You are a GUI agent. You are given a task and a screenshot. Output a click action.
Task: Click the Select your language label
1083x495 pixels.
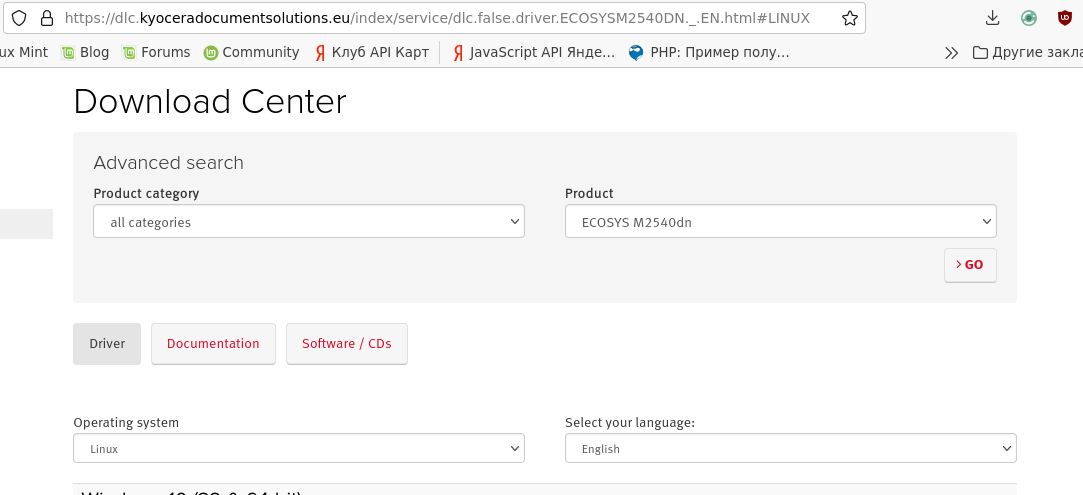(630, 423)
